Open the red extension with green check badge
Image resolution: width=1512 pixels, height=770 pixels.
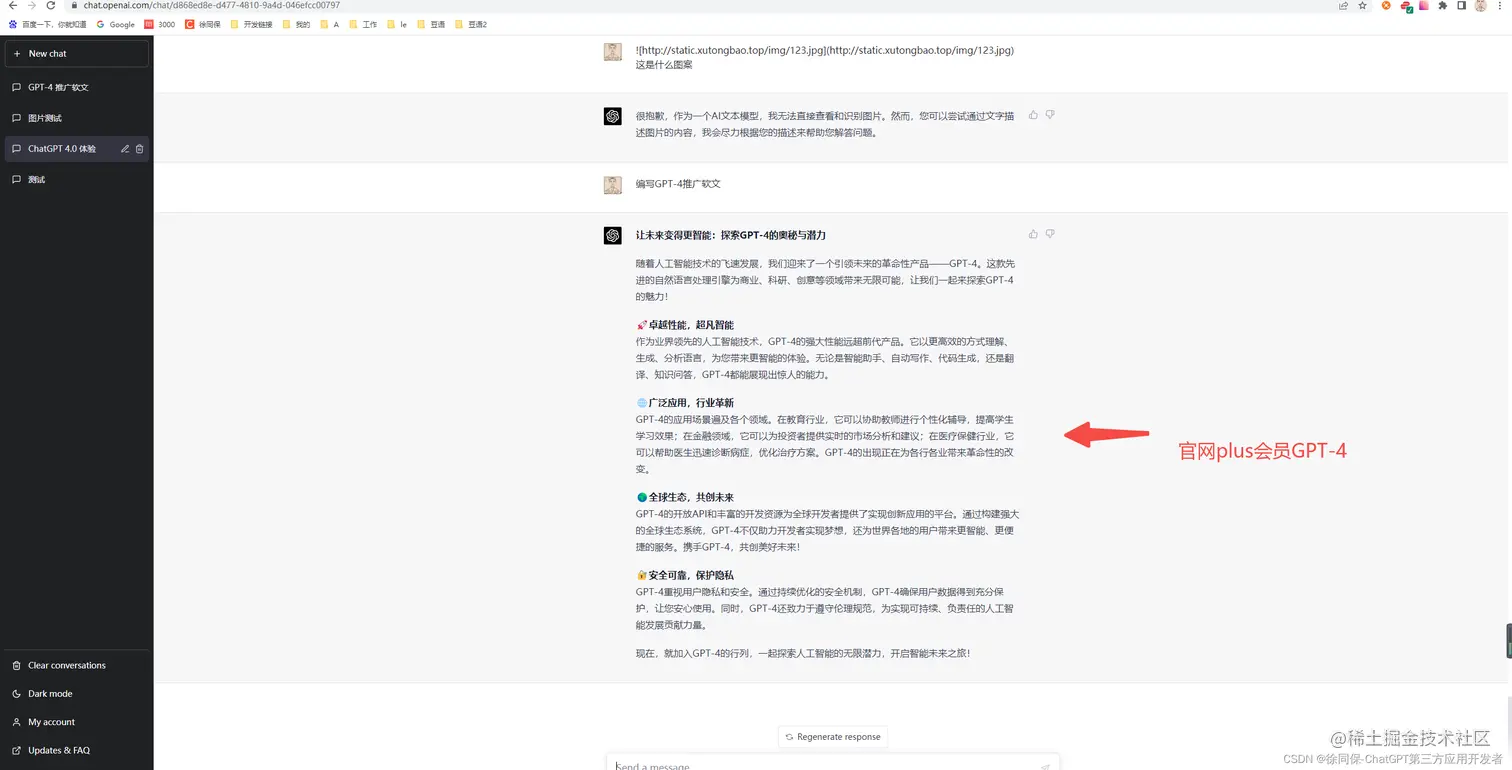1406,6
